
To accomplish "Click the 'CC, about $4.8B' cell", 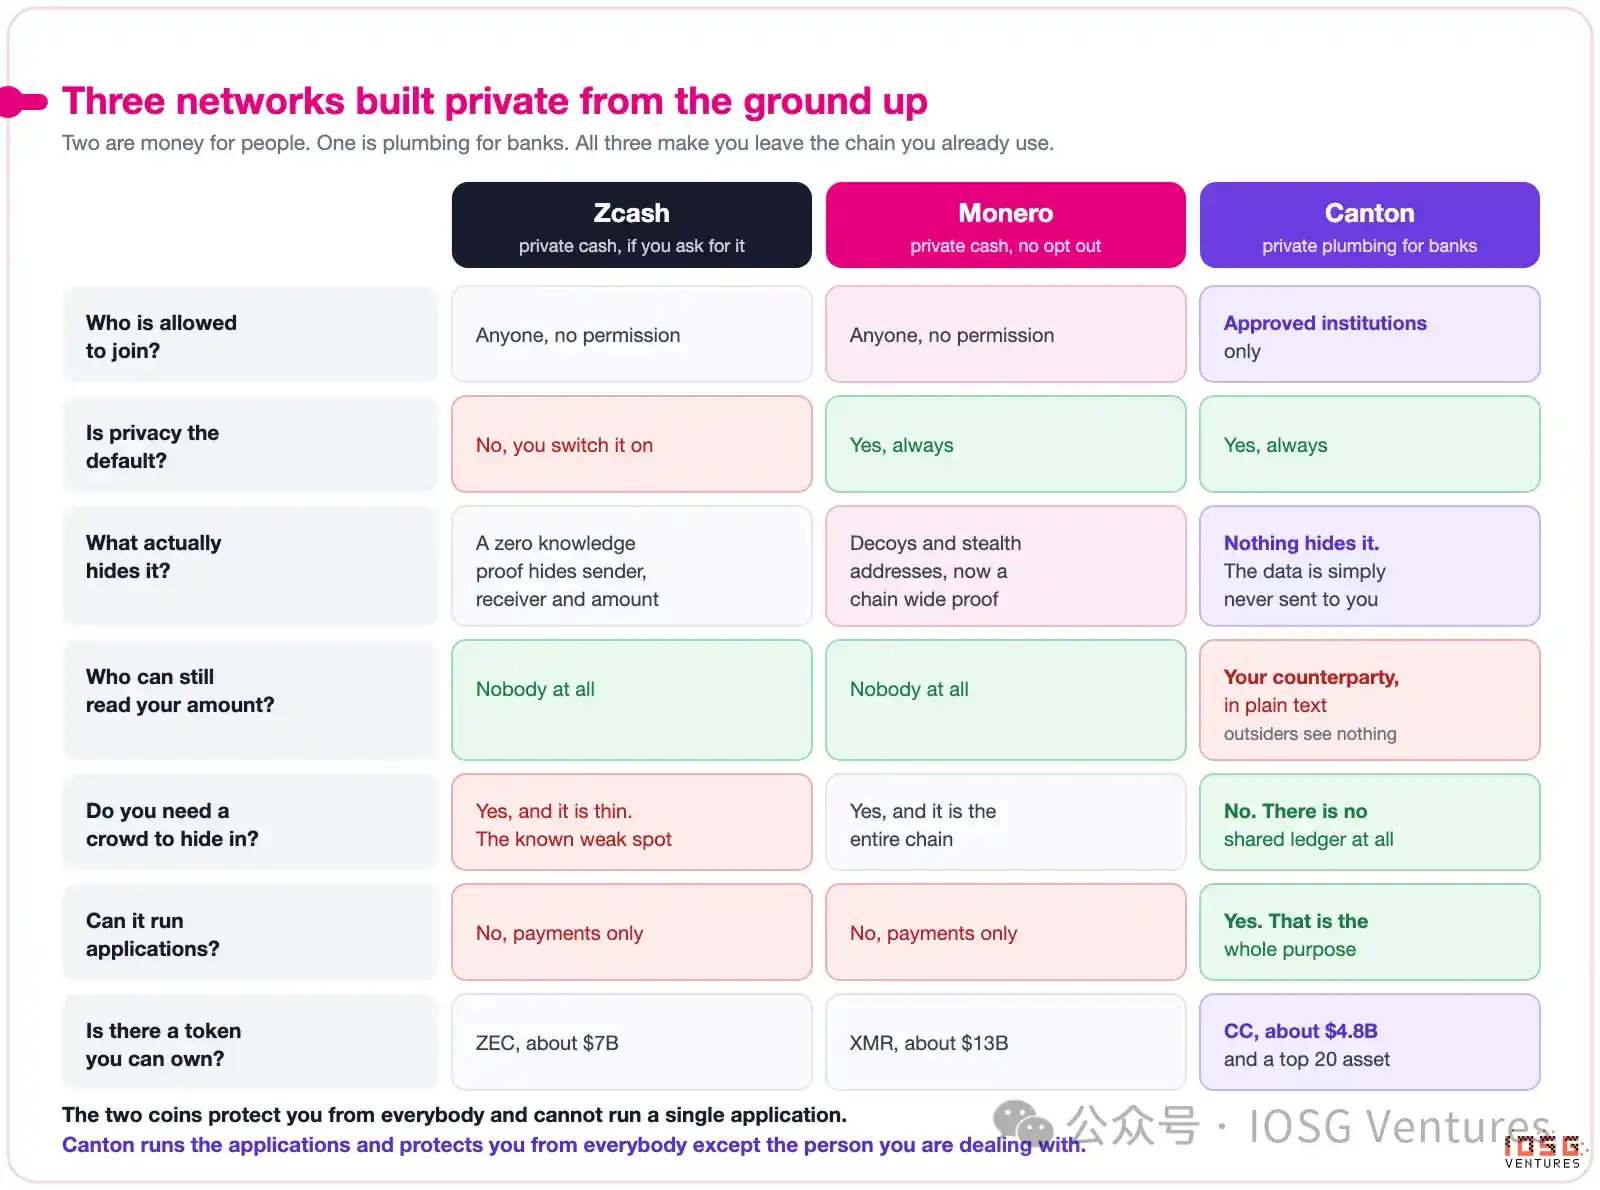I will [x=1369, y=1042].
